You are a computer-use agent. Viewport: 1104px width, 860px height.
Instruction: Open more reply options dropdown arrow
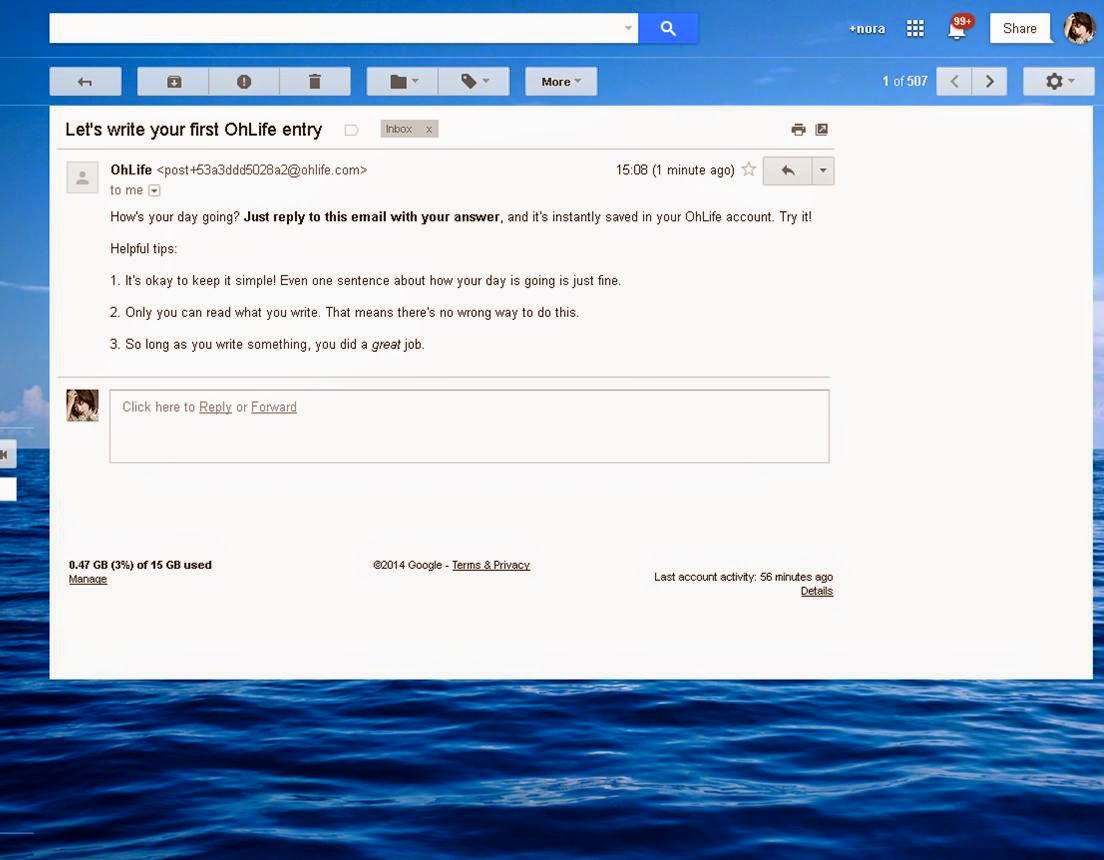point(823,170)
